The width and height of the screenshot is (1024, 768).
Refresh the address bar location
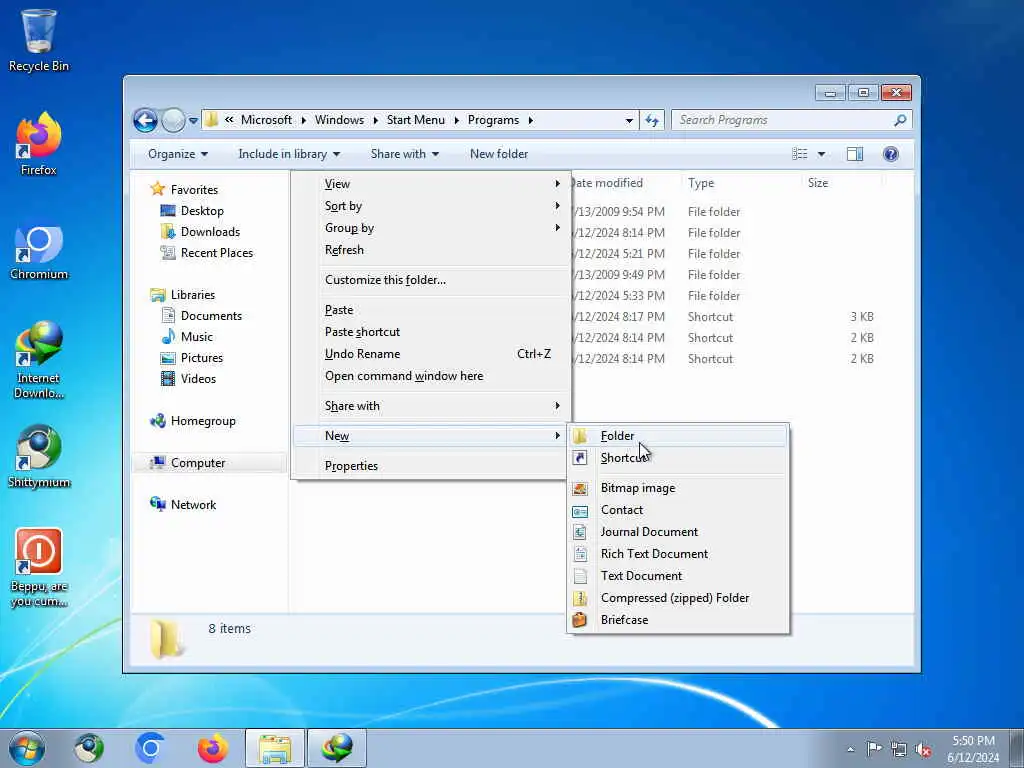652,120
